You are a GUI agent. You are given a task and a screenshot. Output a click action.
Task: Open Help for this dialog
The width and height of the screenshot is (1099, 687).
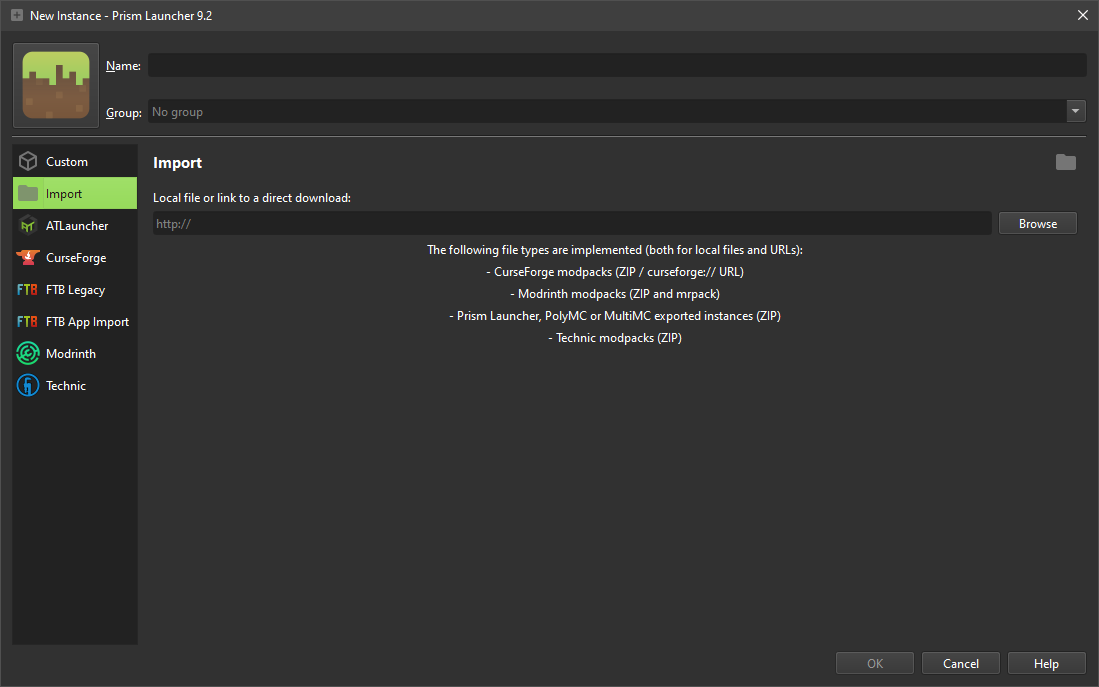pos(1046,663)
